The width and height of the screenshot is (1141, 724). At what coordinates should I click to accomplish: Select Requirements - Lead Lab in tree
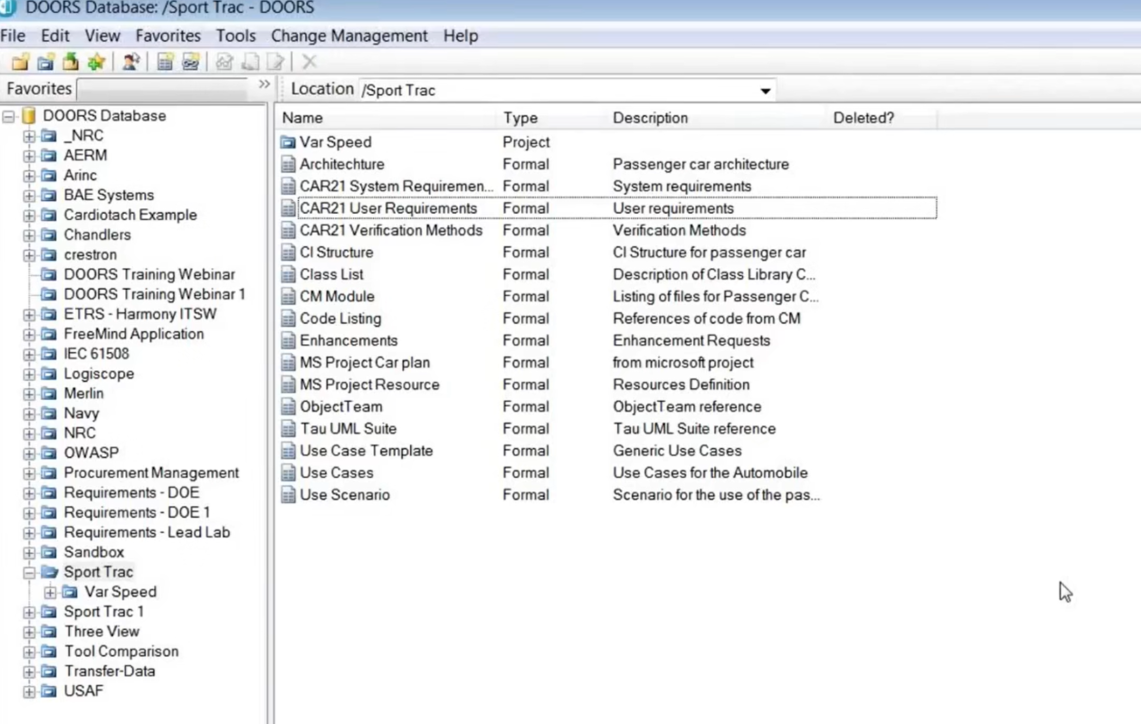tap(147, 533)
